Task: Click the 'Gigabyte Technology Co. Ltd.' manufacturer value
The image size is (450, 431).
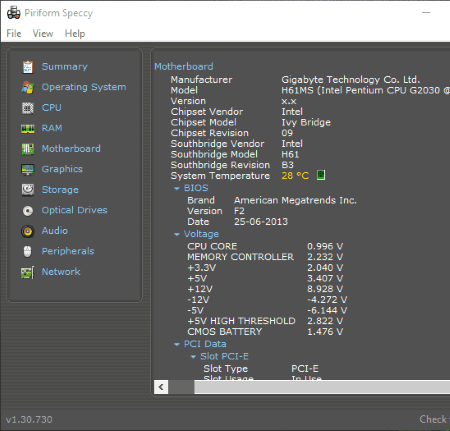Action: pos(351,80)
